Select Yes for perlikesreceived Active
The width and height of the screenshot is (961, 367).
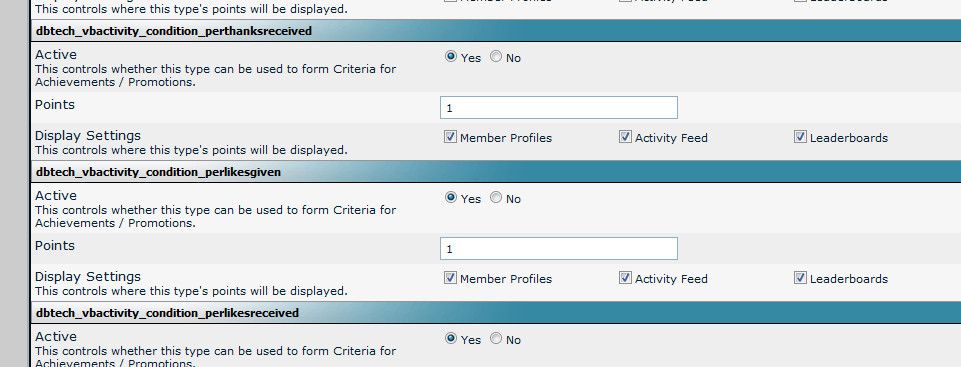click(x=451, y=339)
